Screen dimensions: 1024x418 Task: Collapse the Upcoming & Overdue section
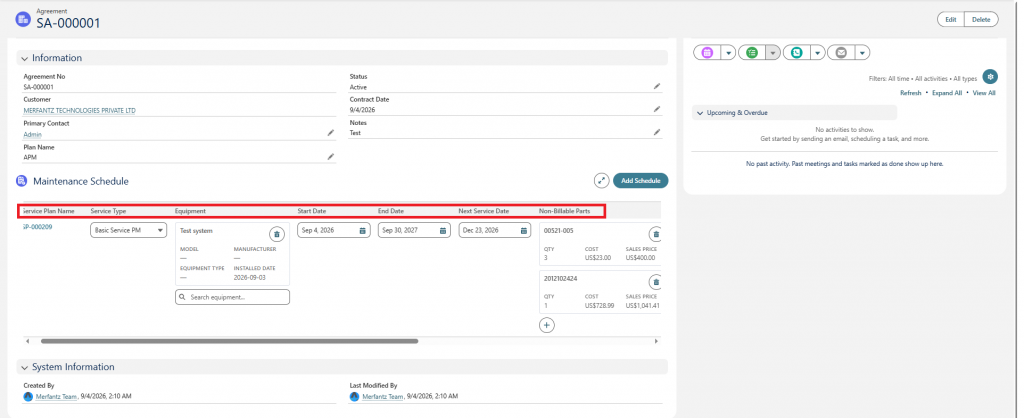pyautogui.click(x=699, y=113)
